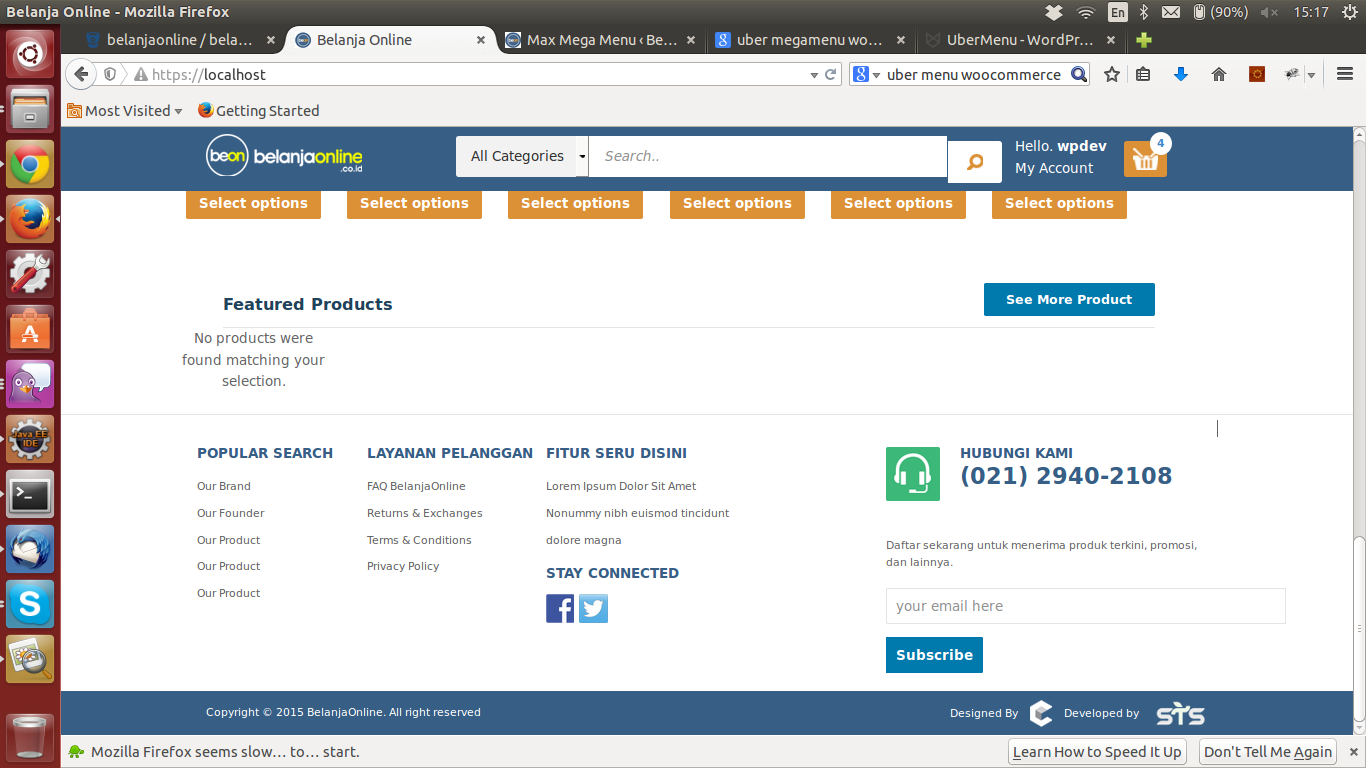Reload the page with refresh icon

coord(831,74)
